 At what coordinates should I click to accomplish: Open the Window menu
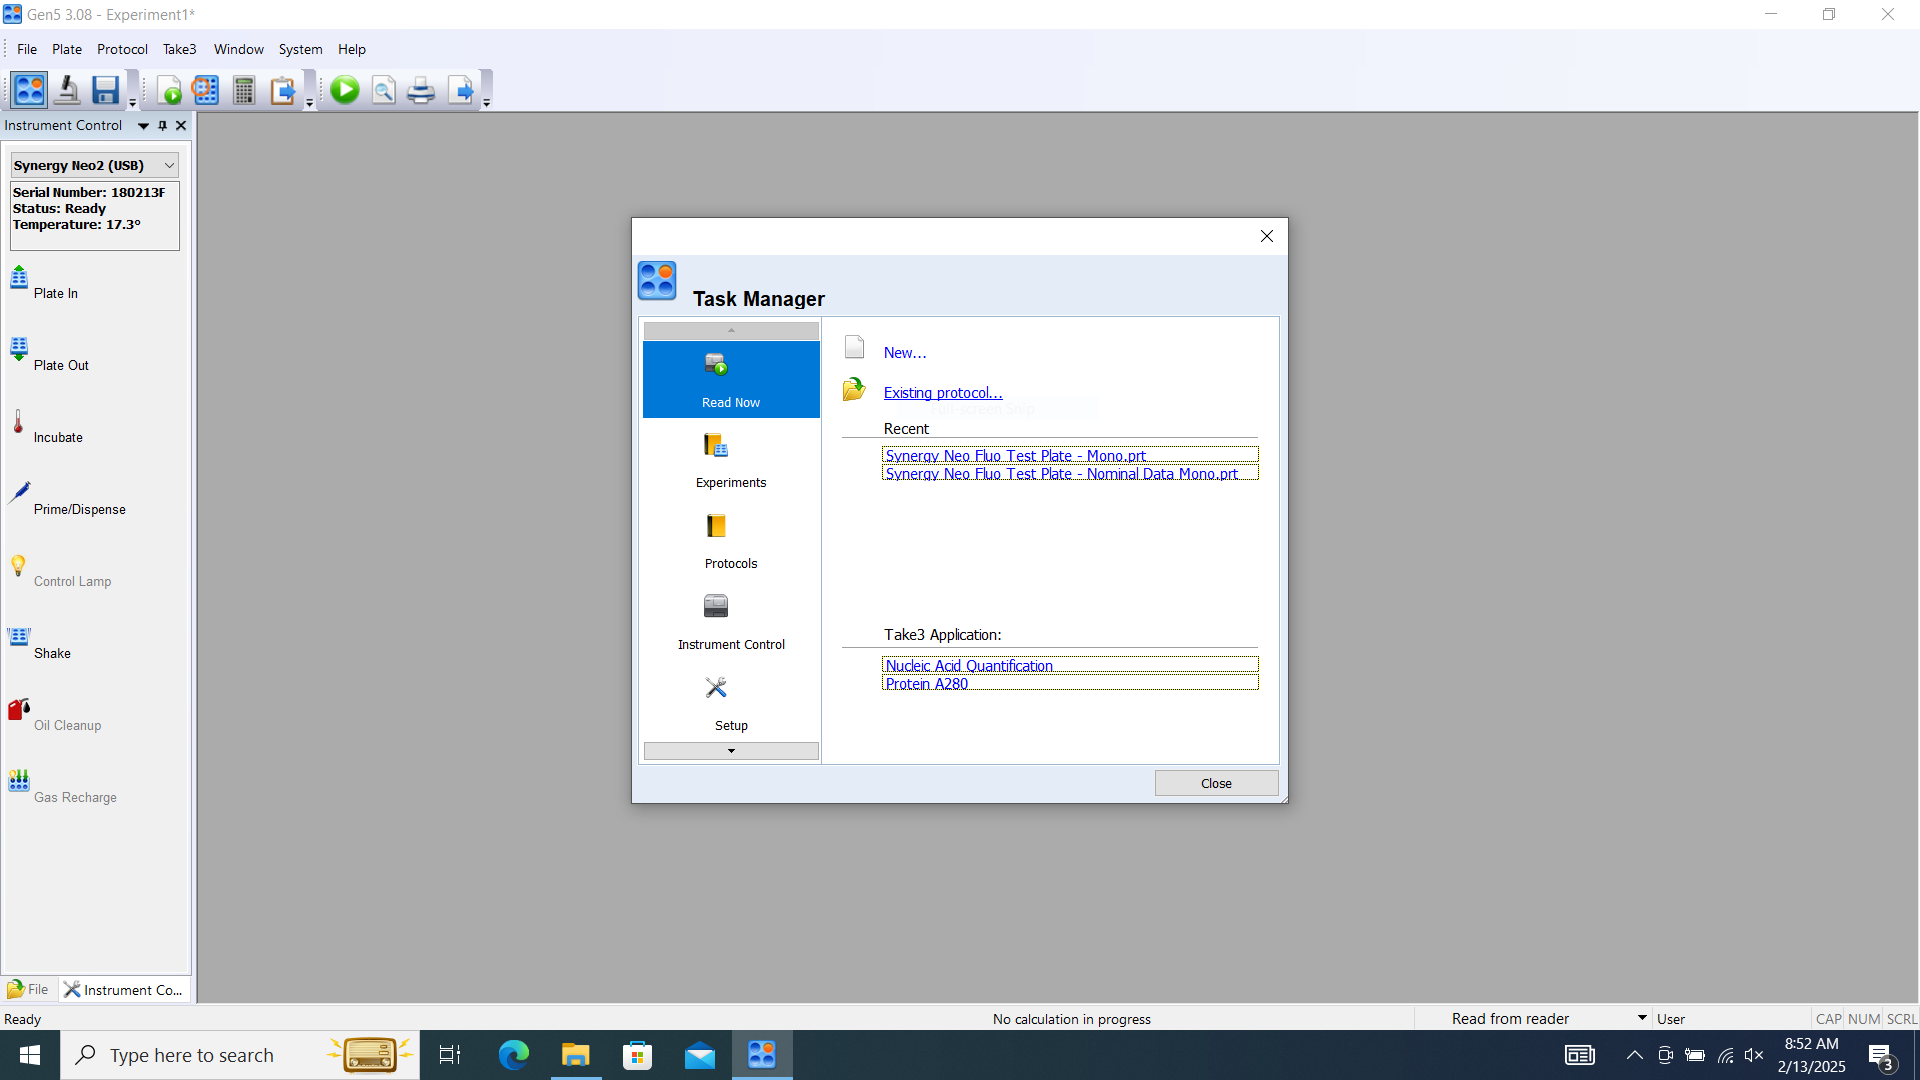click(x=239, y=49)
